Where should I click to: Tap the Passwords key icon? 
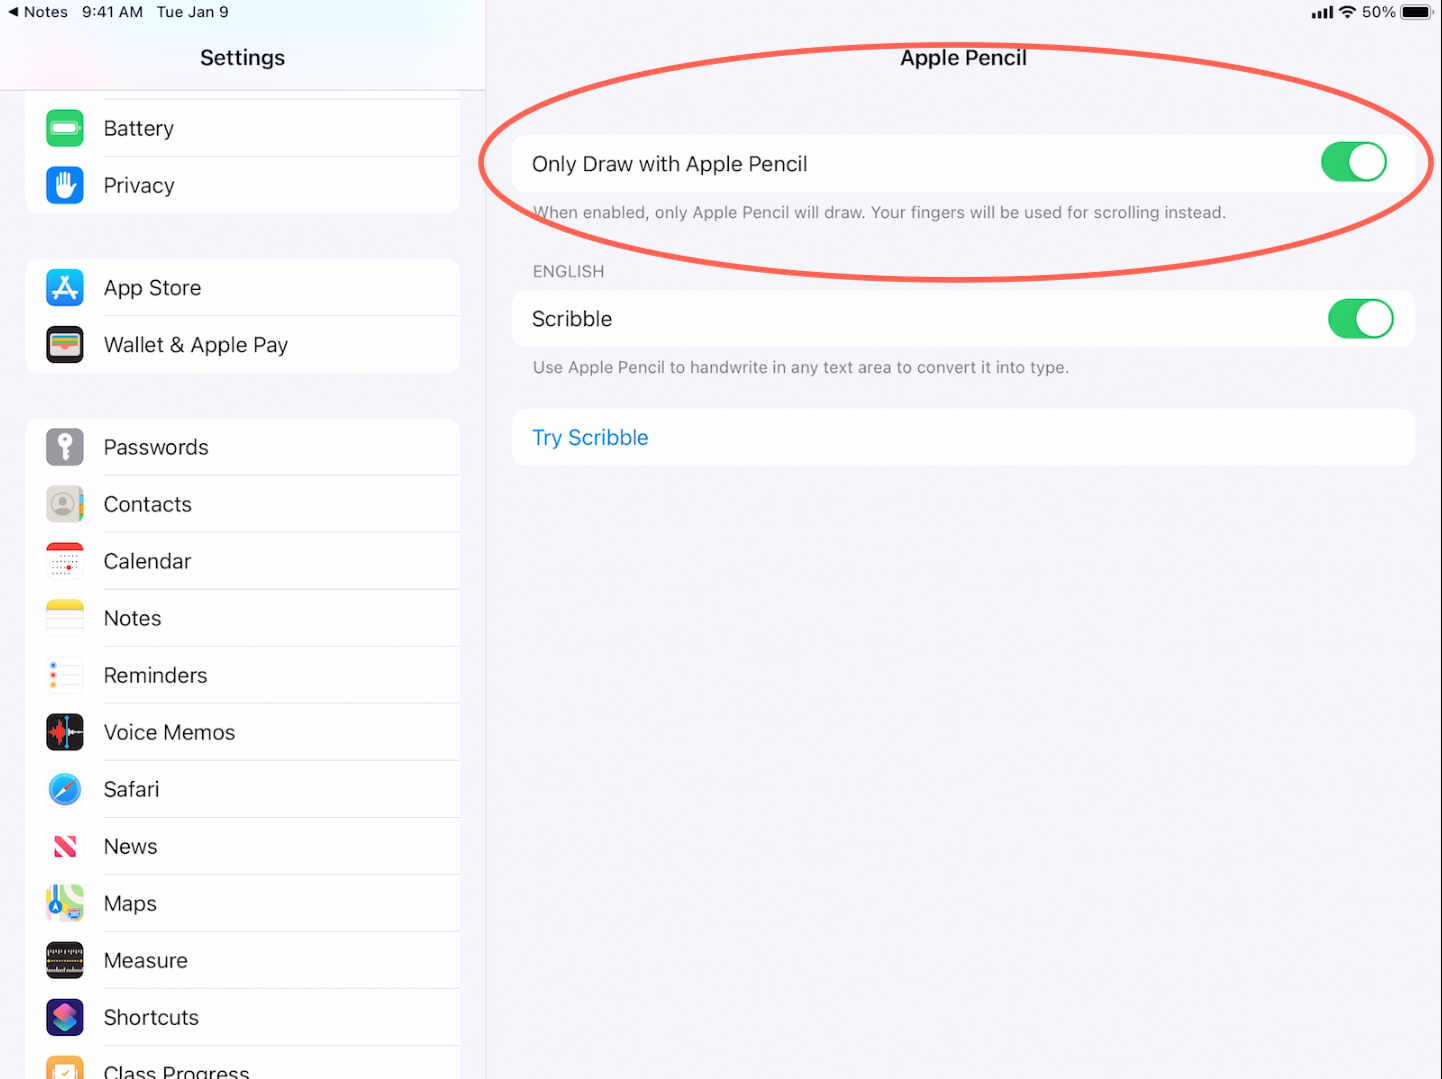pyautogui.click(x=65, y=447)
